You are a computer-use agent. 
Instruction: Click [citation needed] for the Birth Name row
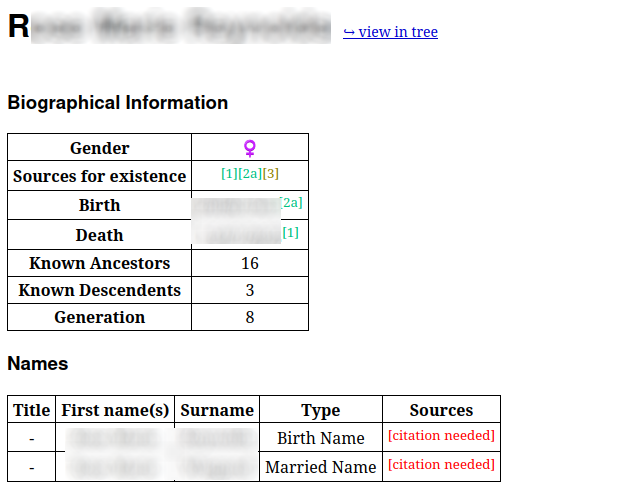click(441, 436)
